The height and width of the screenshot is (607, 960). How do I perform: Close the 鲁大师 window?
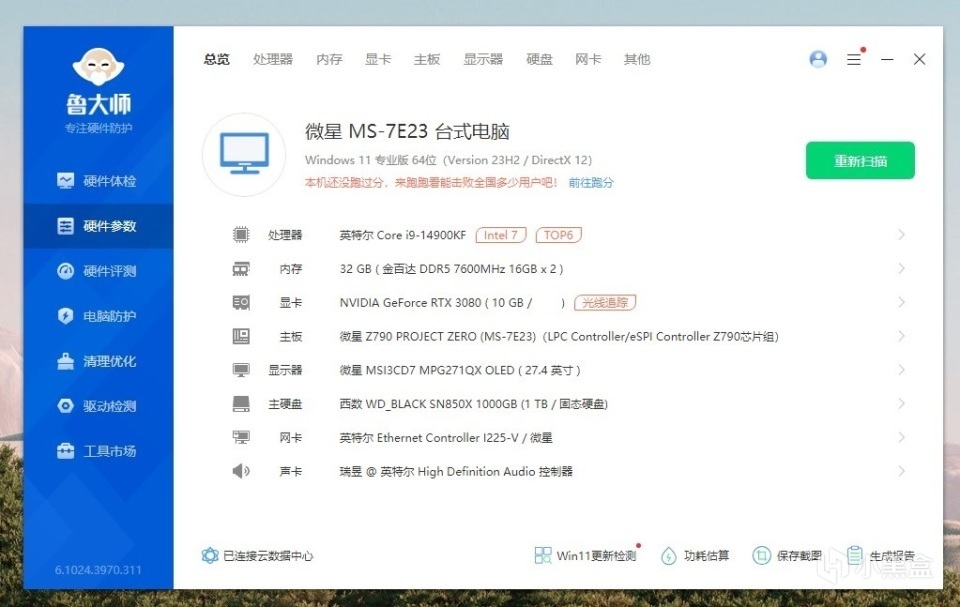click(x=919, y=59)
